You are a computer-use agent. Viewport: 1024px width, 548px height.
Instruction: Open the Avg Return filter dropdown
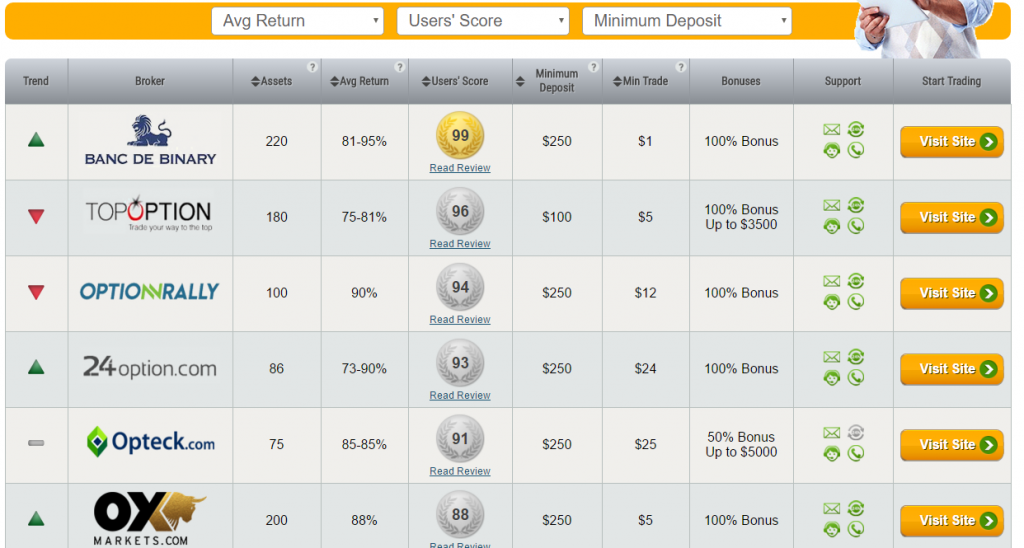click(x=297, y=21)
